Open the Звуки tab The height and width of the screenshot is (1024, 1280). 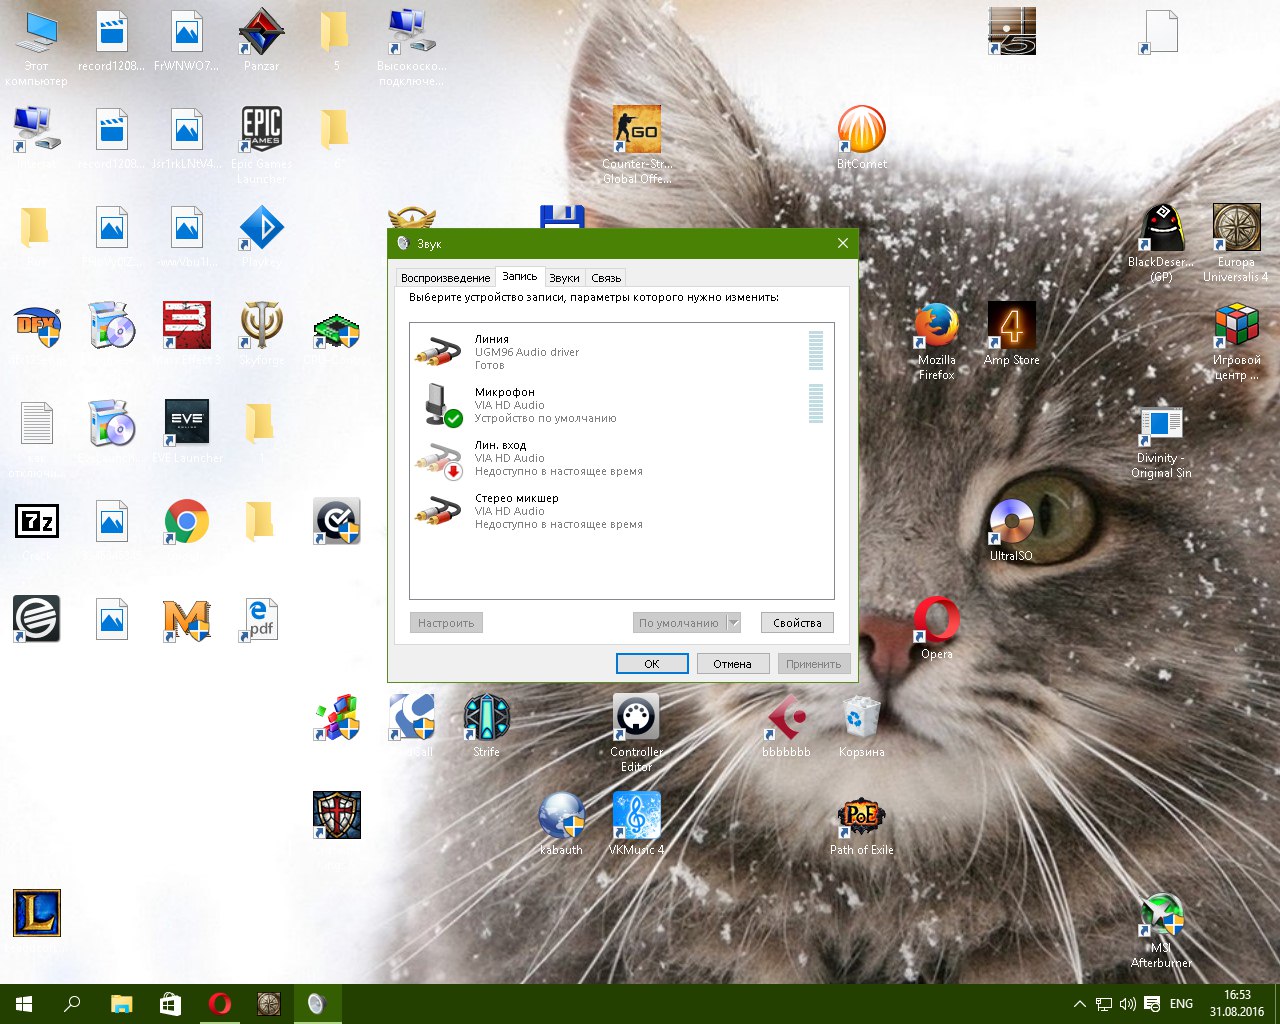click(x=564, y=278)
